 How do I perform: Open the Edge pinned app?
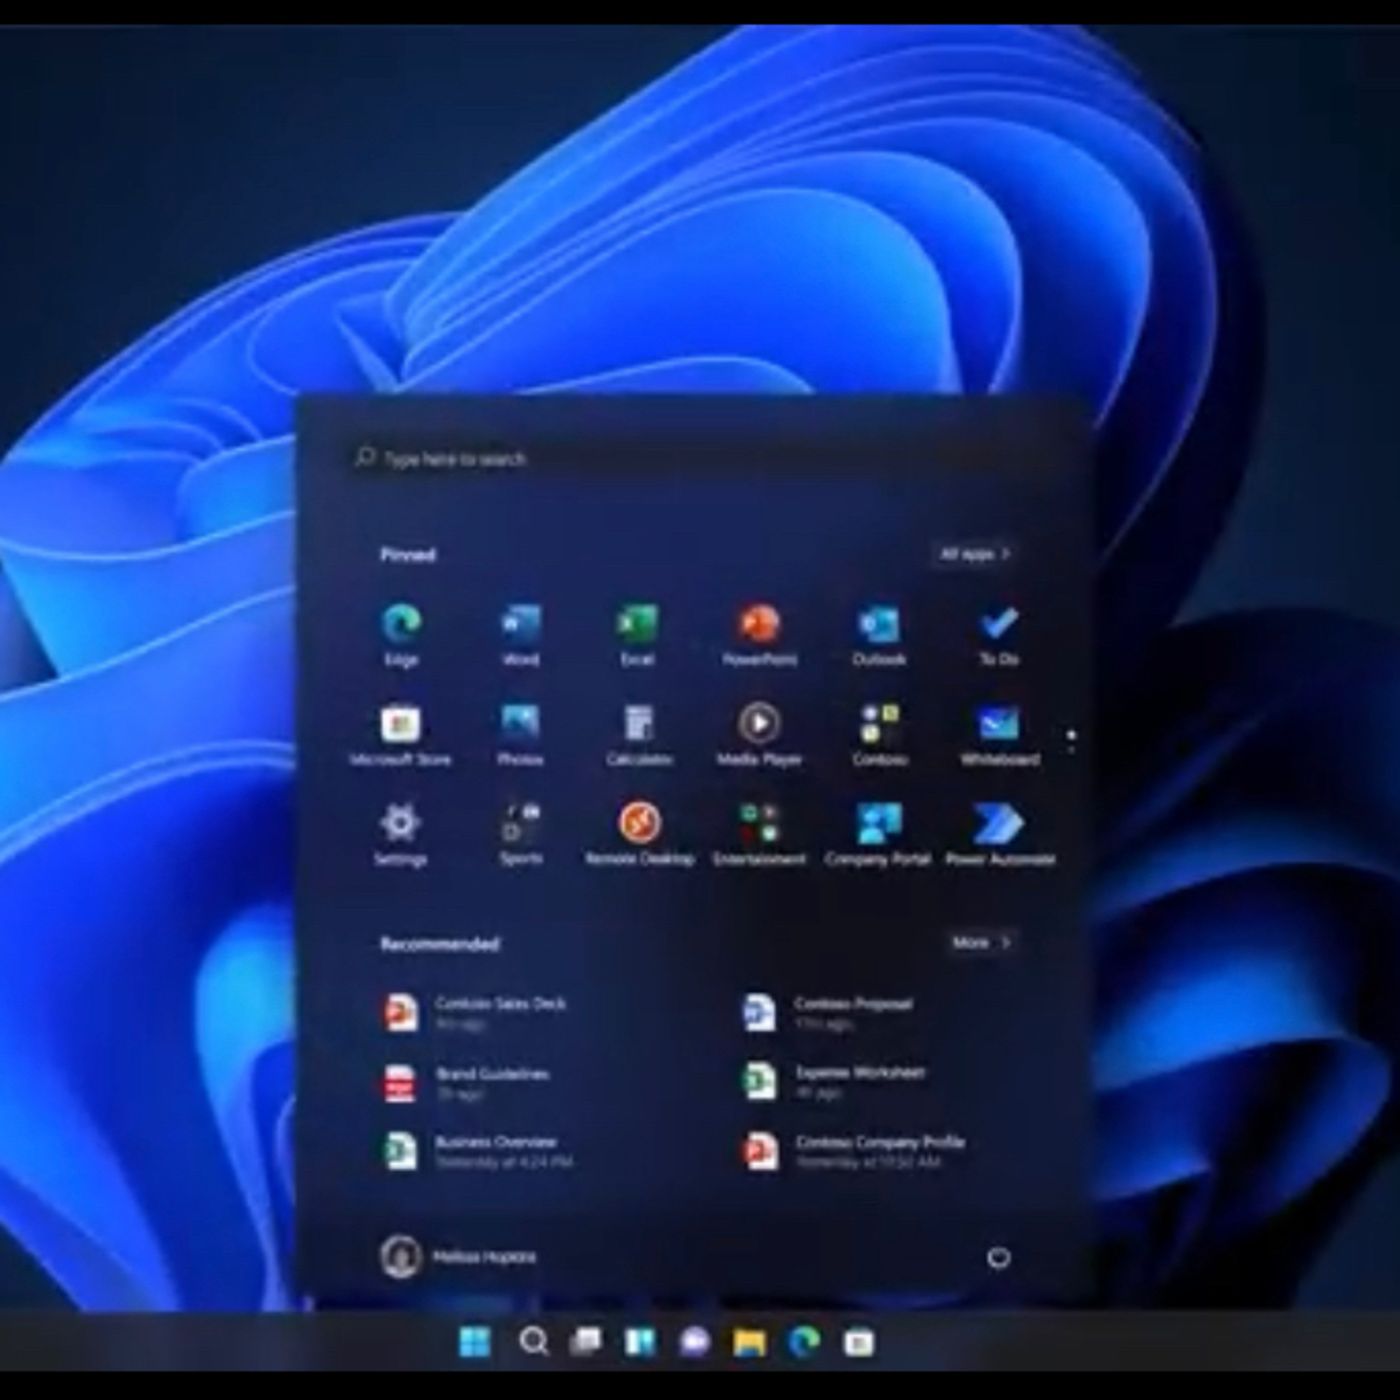click(x=401, y=634)
